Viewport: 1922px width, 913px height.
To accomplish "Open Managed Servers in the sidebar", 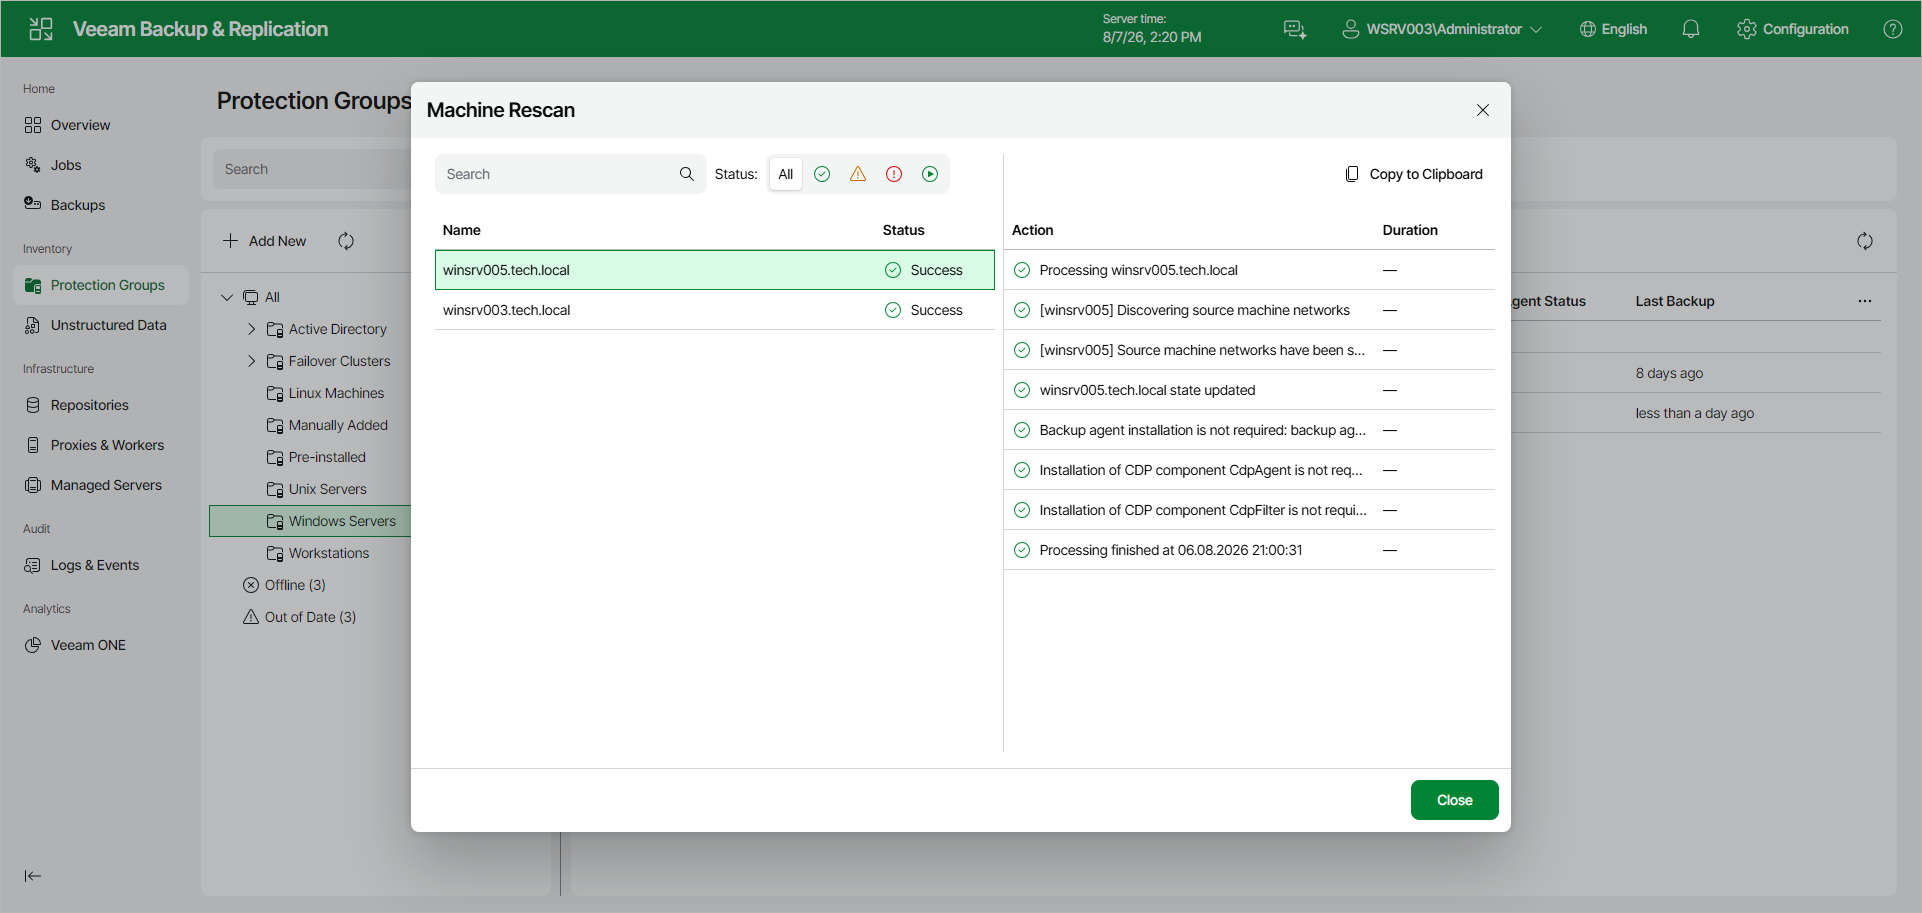I will tap(101, 485).
